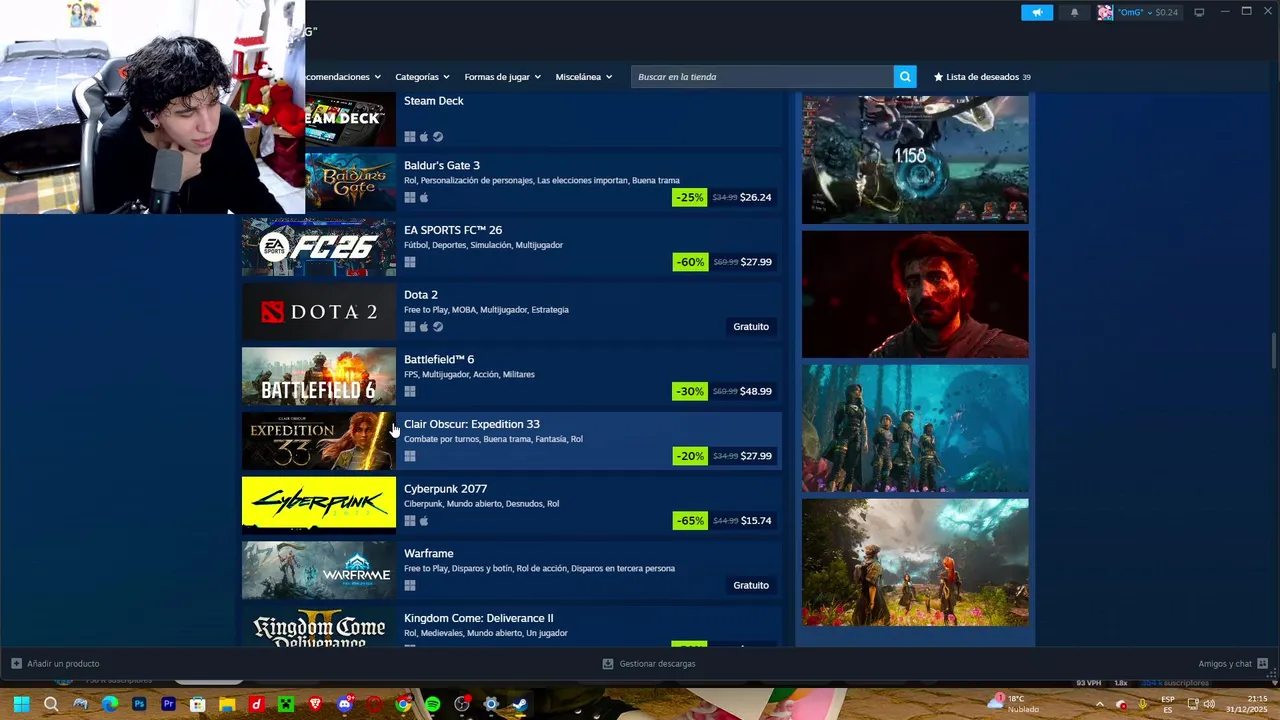Open Windows taskbar search
The image size is (1280, 720).
pyautogui.click(x=51, y=704)
